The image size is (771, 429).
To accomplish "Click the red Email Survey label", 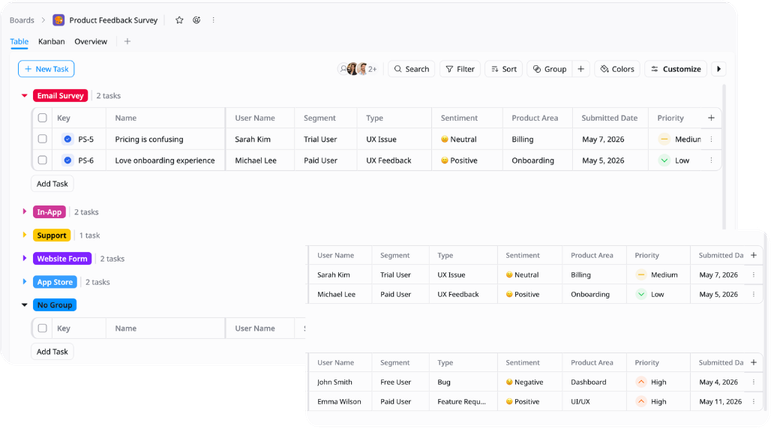I will (x=60, y=95).
